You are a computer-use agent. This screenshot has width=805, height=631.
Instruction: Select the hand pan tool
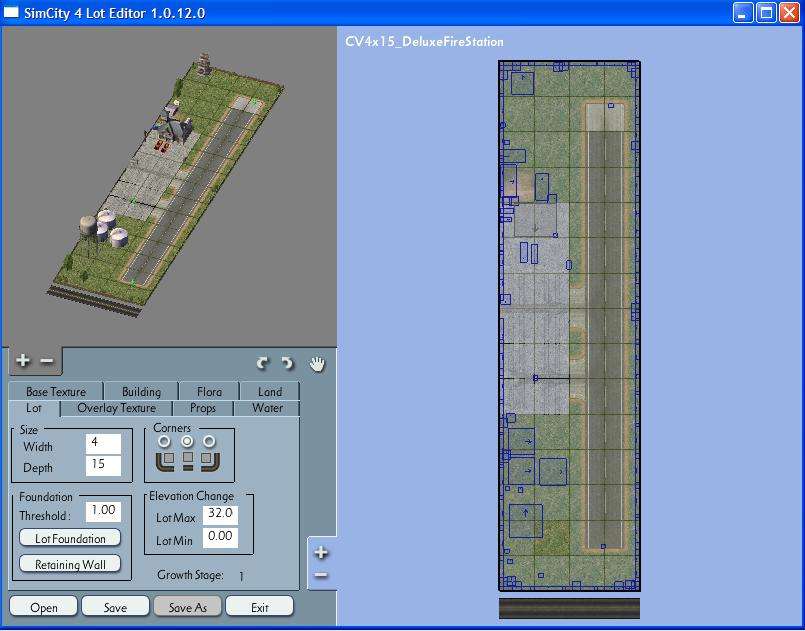point(317,364)
